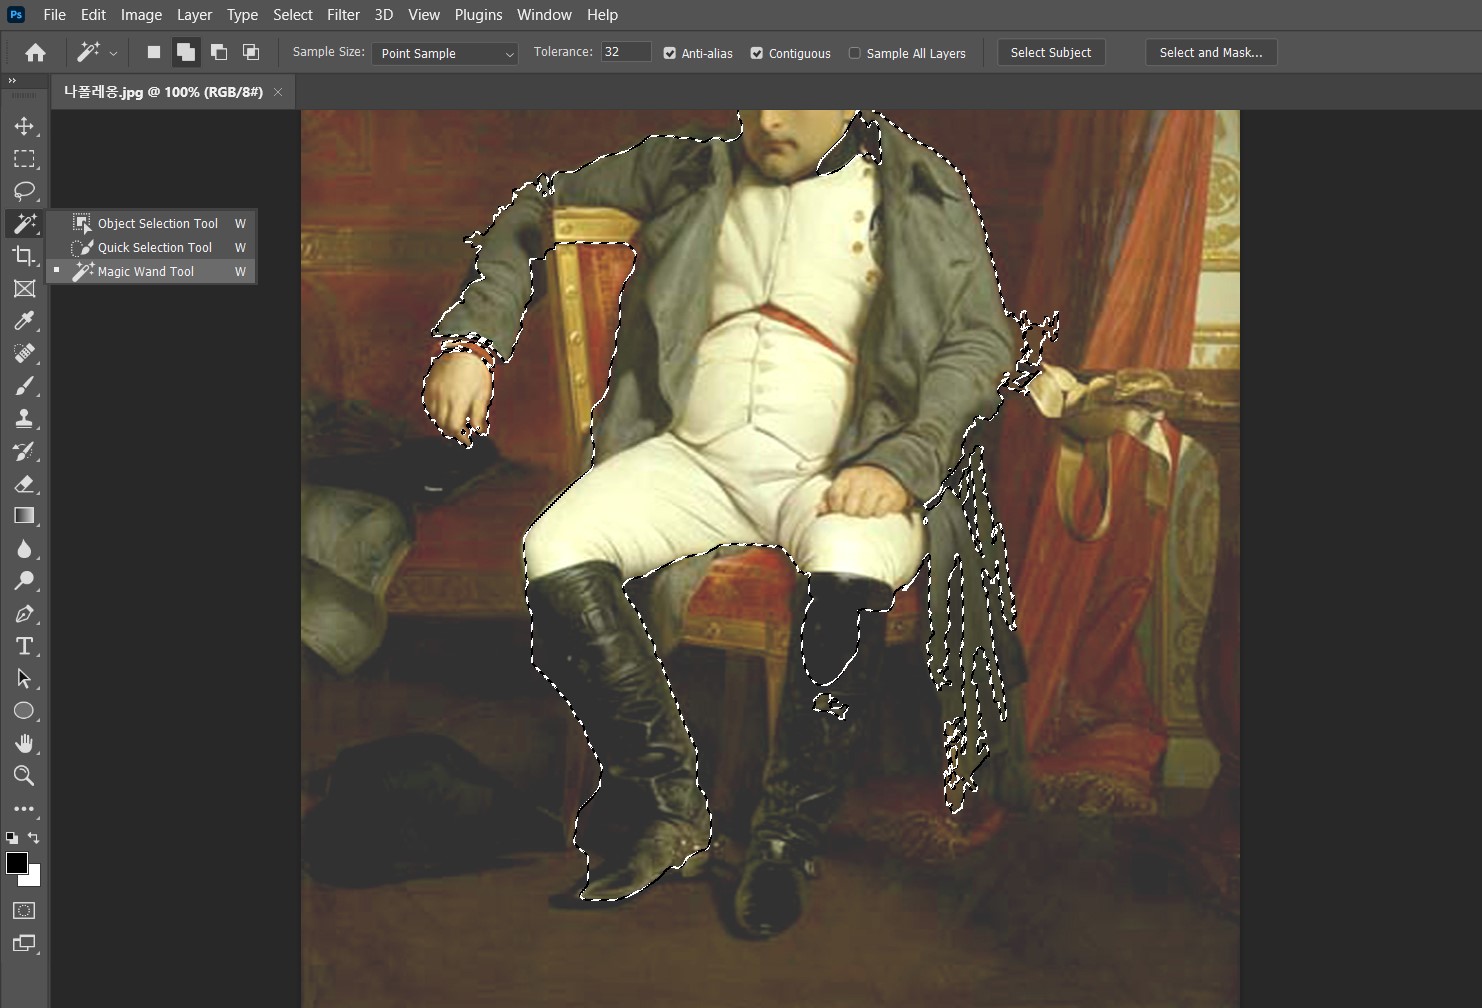Screen dimensions: 1482x1008
Task: Select the Lasso tool
Action: pos(24,191)
